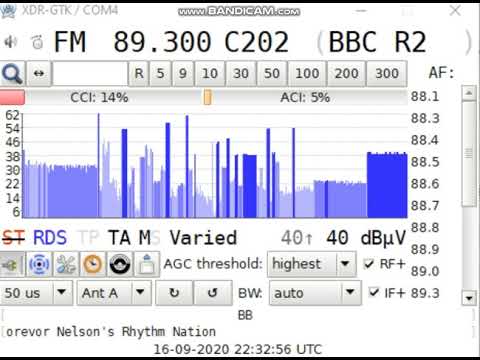Select AF frequency 88.8

point(425,228)
